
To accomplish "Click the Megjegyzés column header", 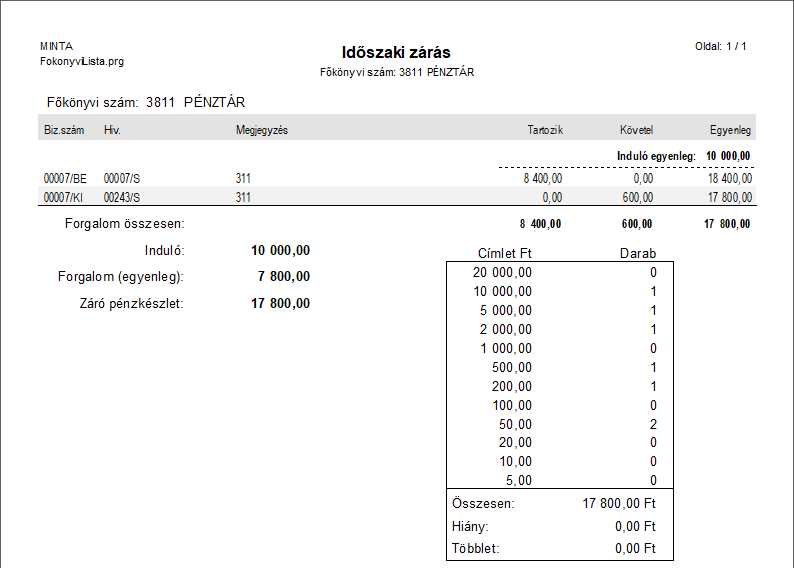I will (x=262, y=130).
